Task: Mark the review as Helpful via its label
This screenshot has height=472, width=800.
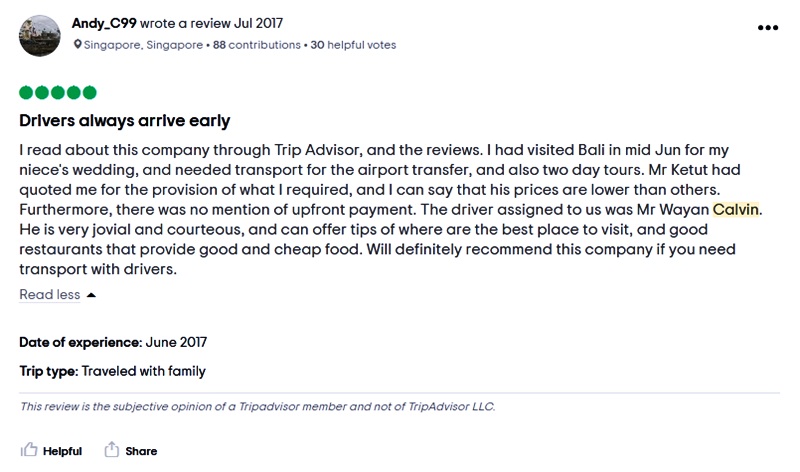Action: pos(62,451)
